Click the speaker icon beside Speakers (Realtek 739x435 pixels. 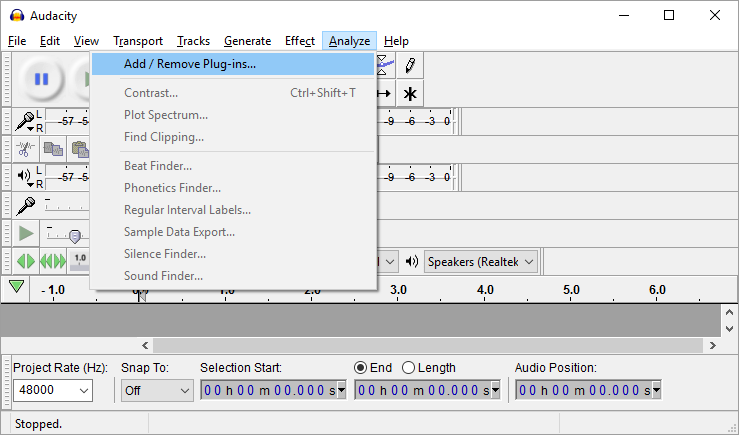point(412,261)
